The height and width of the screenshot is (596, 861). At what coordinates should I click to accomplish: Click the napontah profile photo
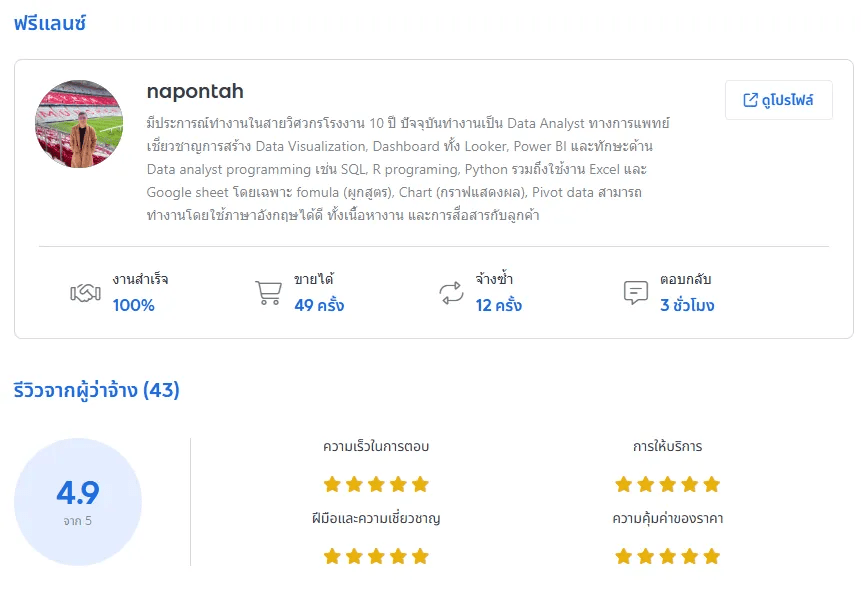(x=79, y=124)
